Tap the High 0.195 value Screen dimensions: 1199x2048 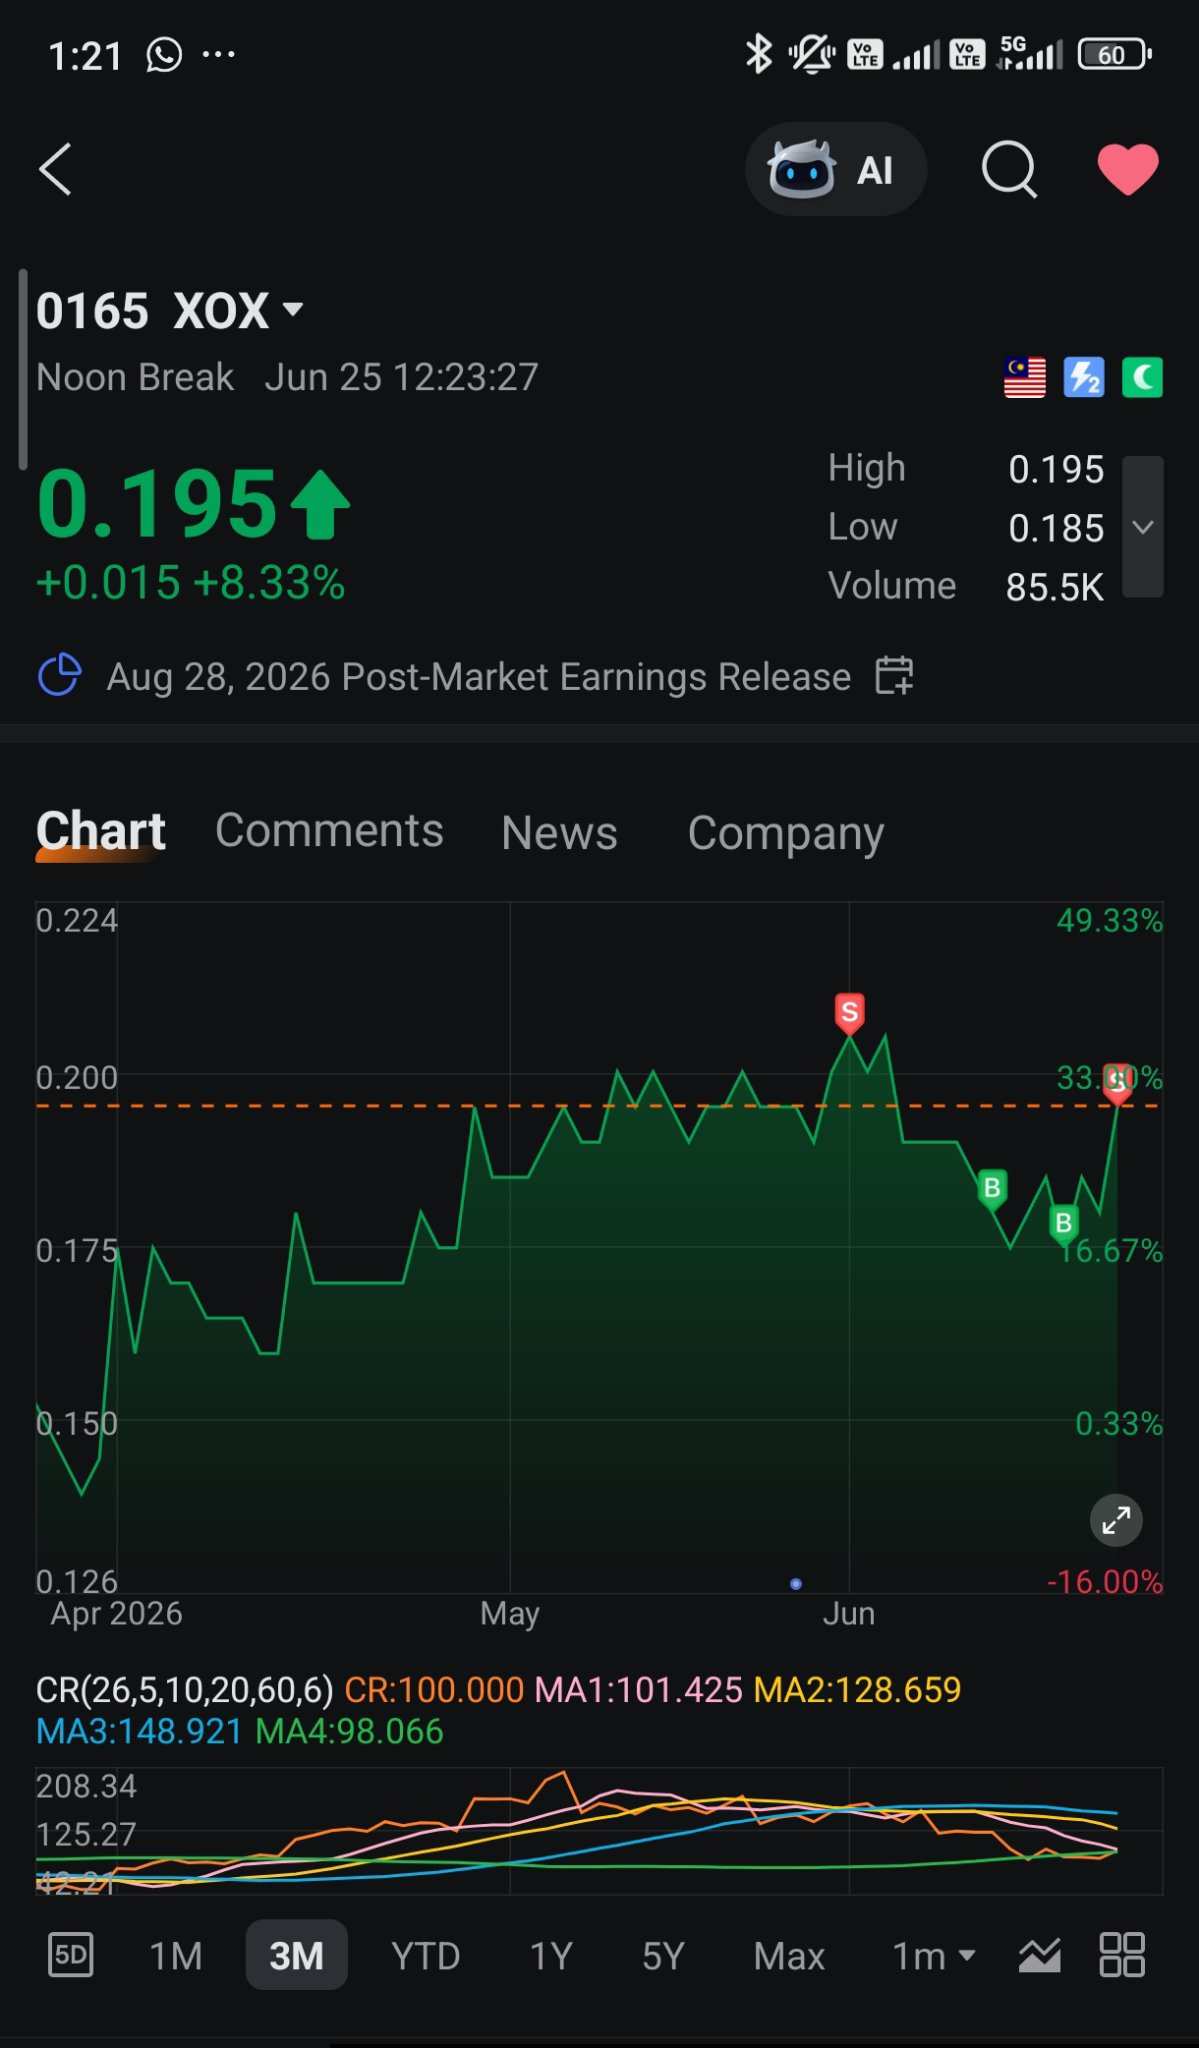pyautogui.click(x=1056, y=469)
